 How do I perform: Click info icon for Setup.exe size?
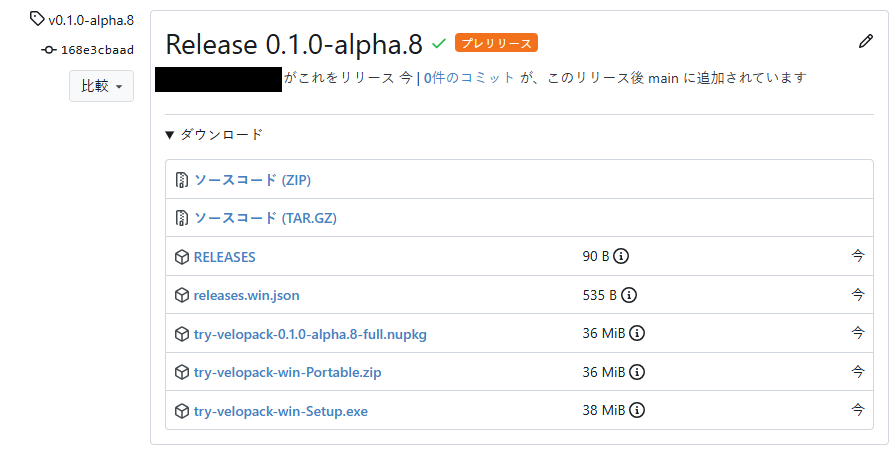pos(637,410)
